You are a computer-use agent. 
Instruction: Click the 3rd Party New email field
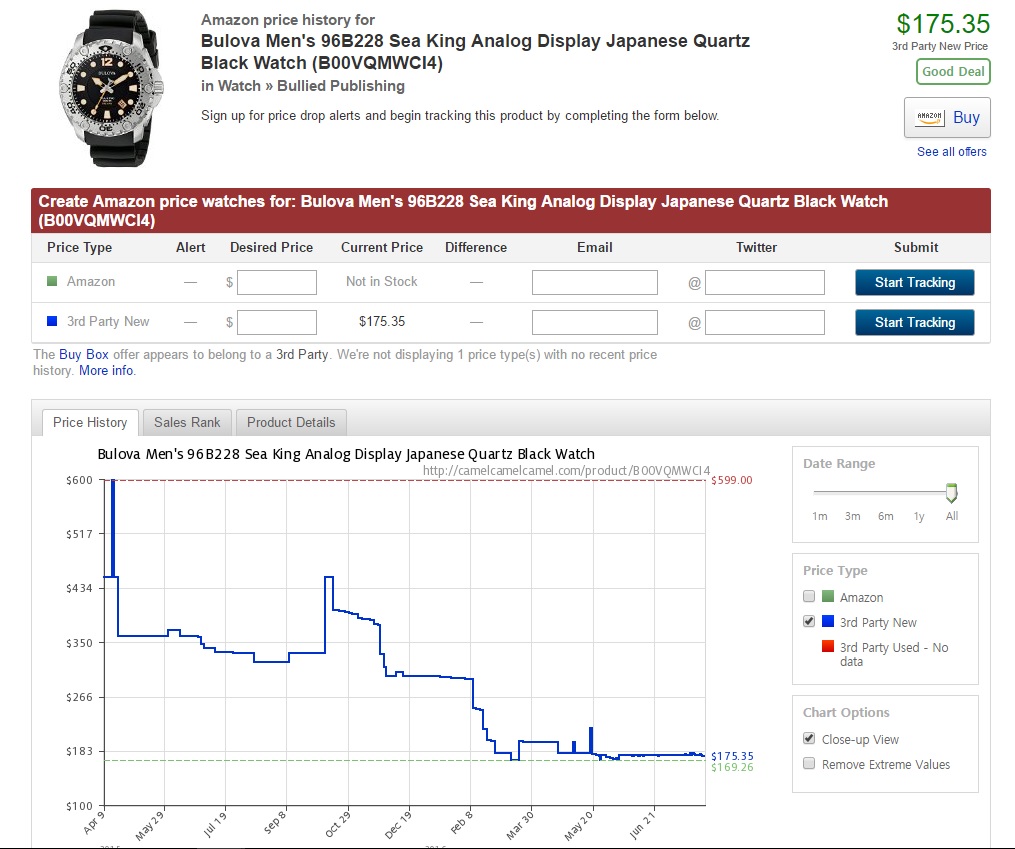coord(594,323)
